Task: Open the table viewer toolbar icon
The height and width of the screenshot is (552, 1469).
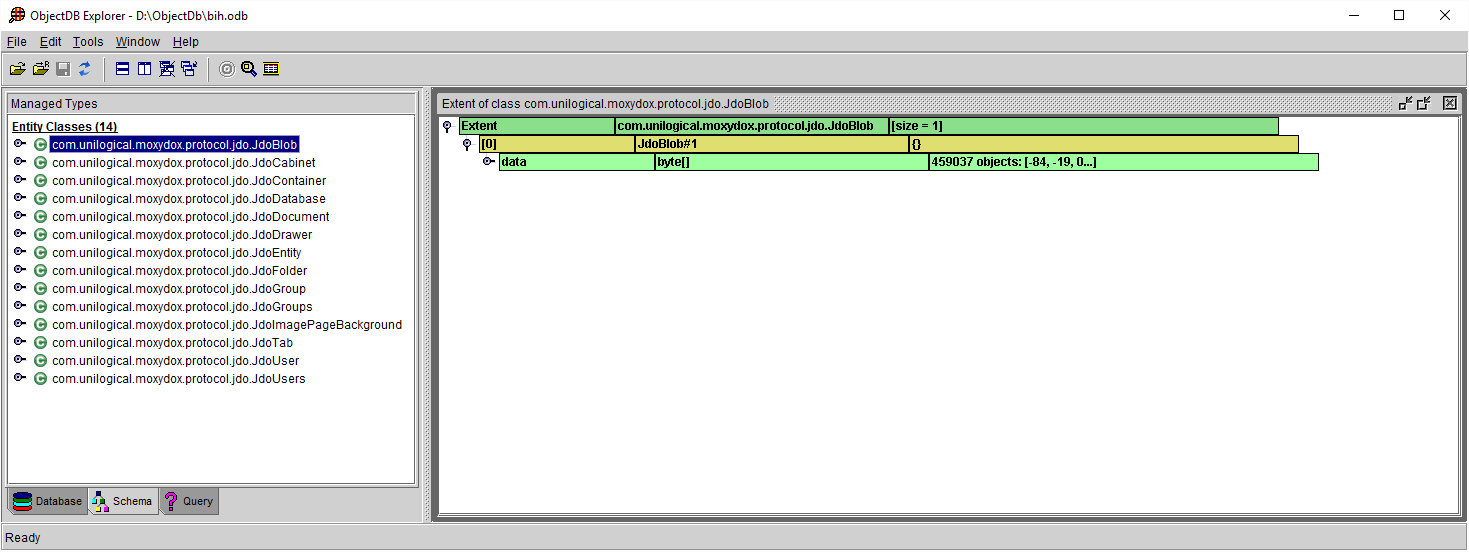Action: [x=271, y=69]
